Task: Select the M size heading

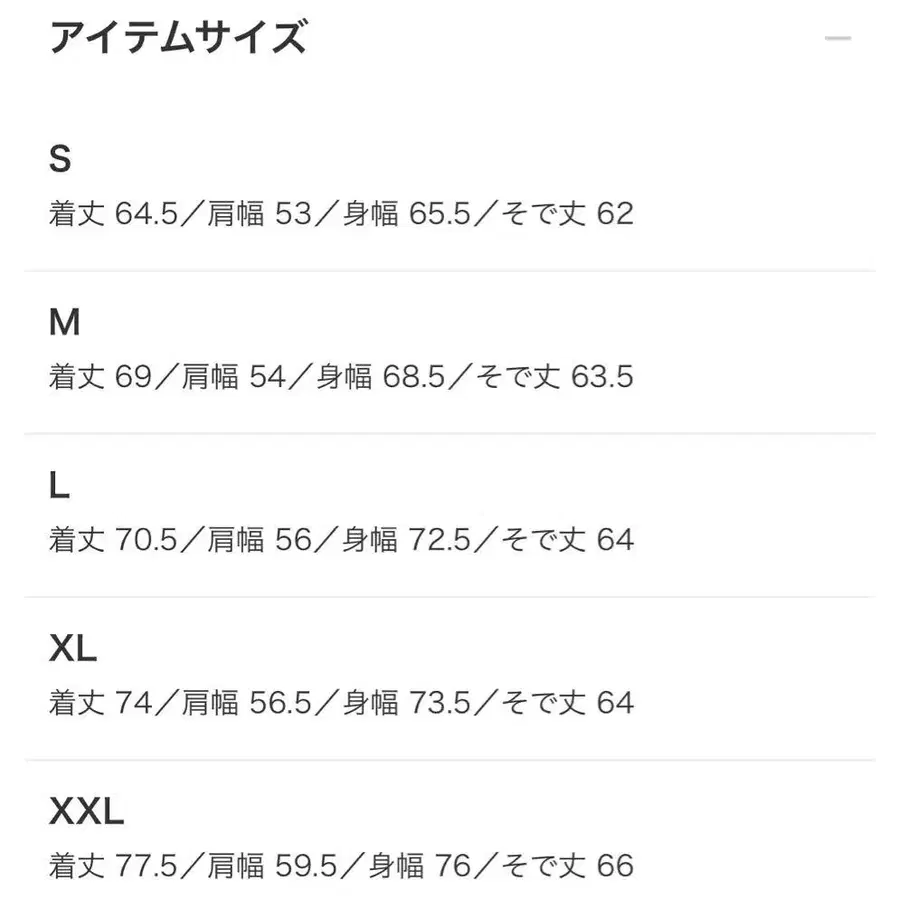Action: tap(67, 322)
